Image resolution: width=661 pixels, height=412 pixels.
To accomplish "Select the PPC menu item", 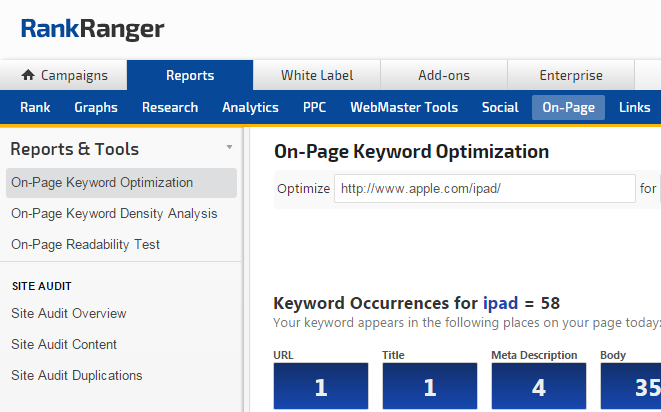I will pyautogui.click(x=314, y=108).
